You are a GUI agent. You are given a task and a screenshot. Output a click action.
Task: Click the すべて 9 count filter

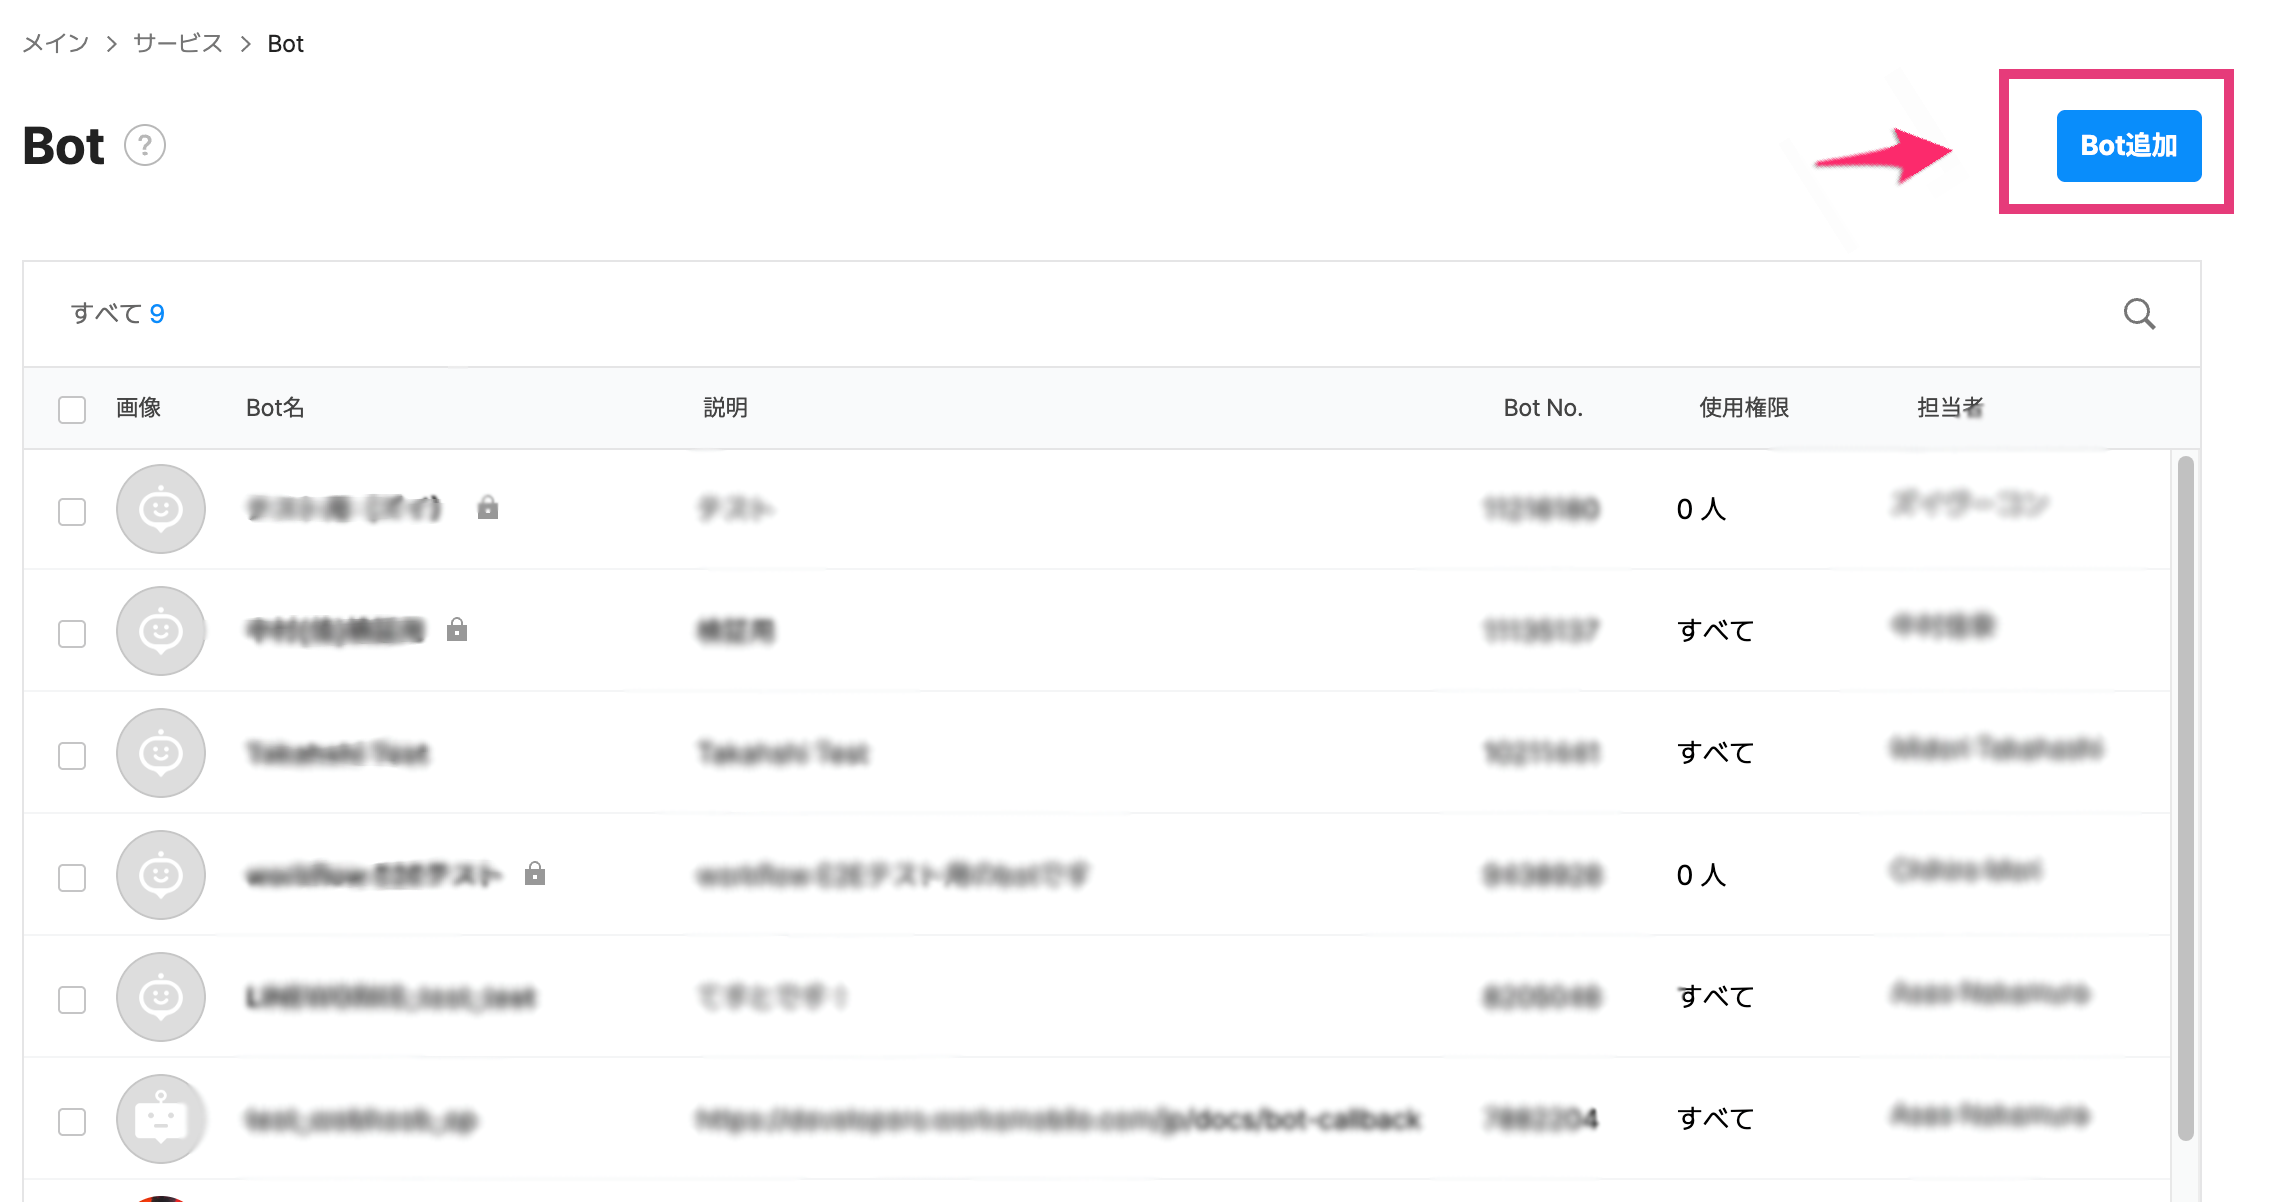point(117,314)
